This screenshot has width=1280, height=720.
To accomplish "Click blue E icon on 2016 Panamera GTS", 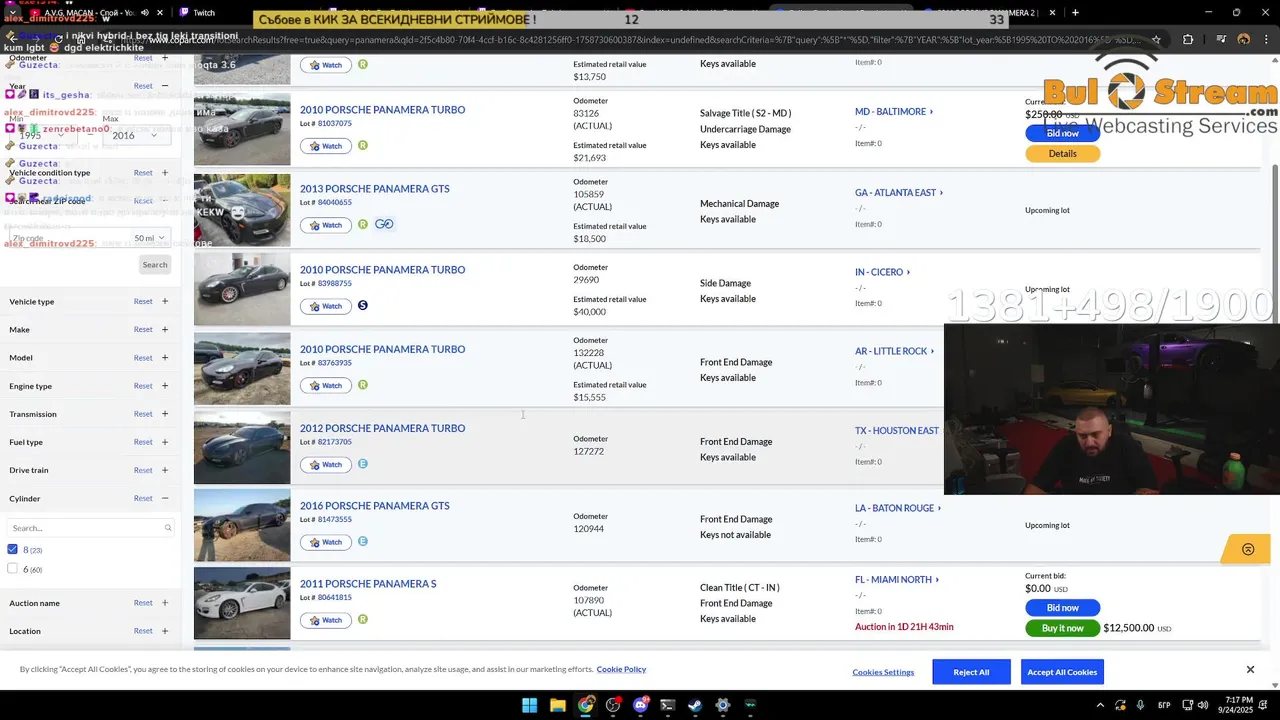I will click(x=363, y=541).
